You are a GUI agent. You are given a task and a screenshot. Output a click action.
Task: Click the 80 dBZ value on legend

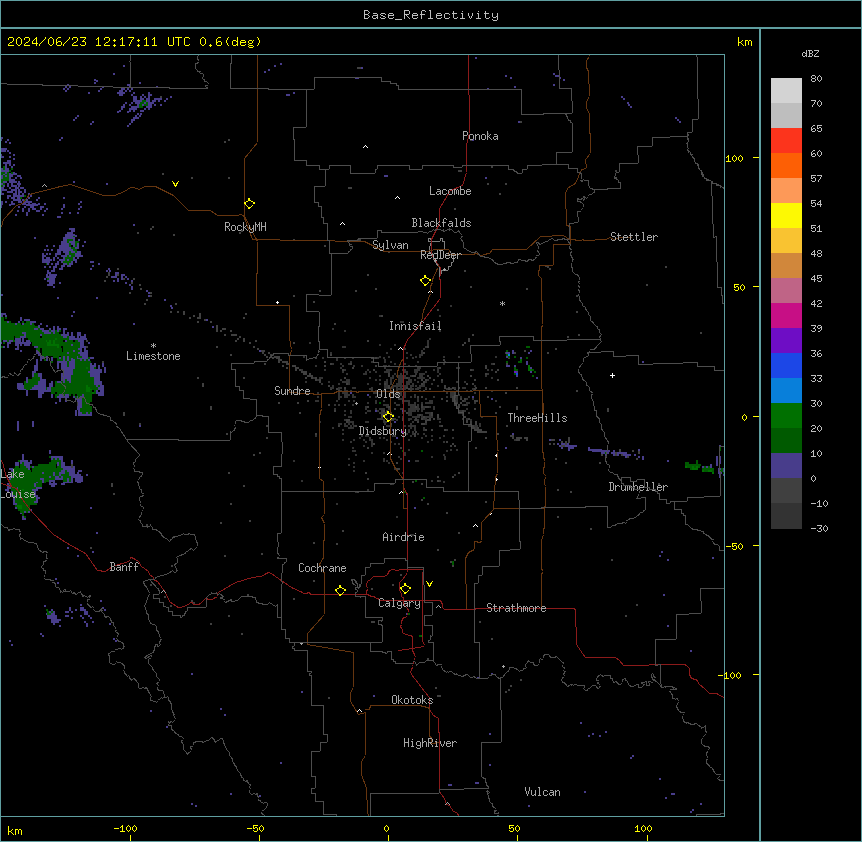click(816, 79)
